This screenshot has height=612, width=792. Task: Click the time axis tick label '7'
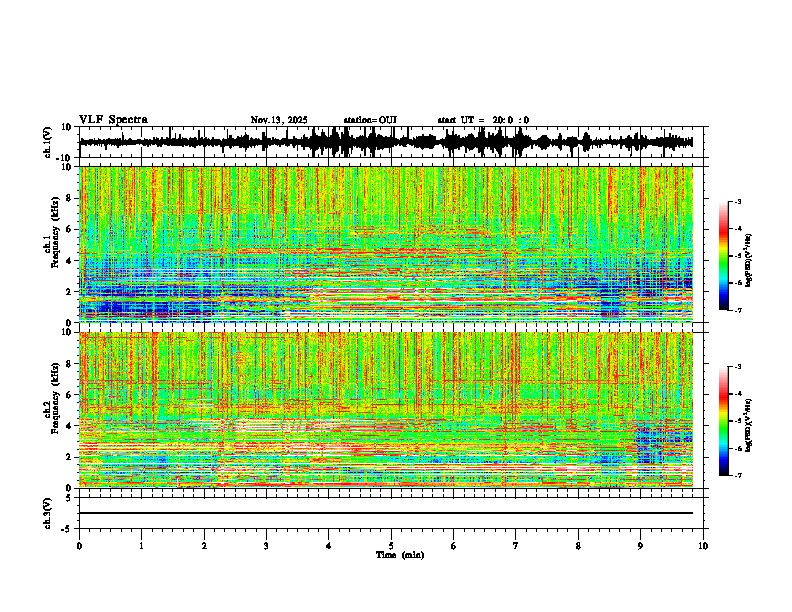516,546
